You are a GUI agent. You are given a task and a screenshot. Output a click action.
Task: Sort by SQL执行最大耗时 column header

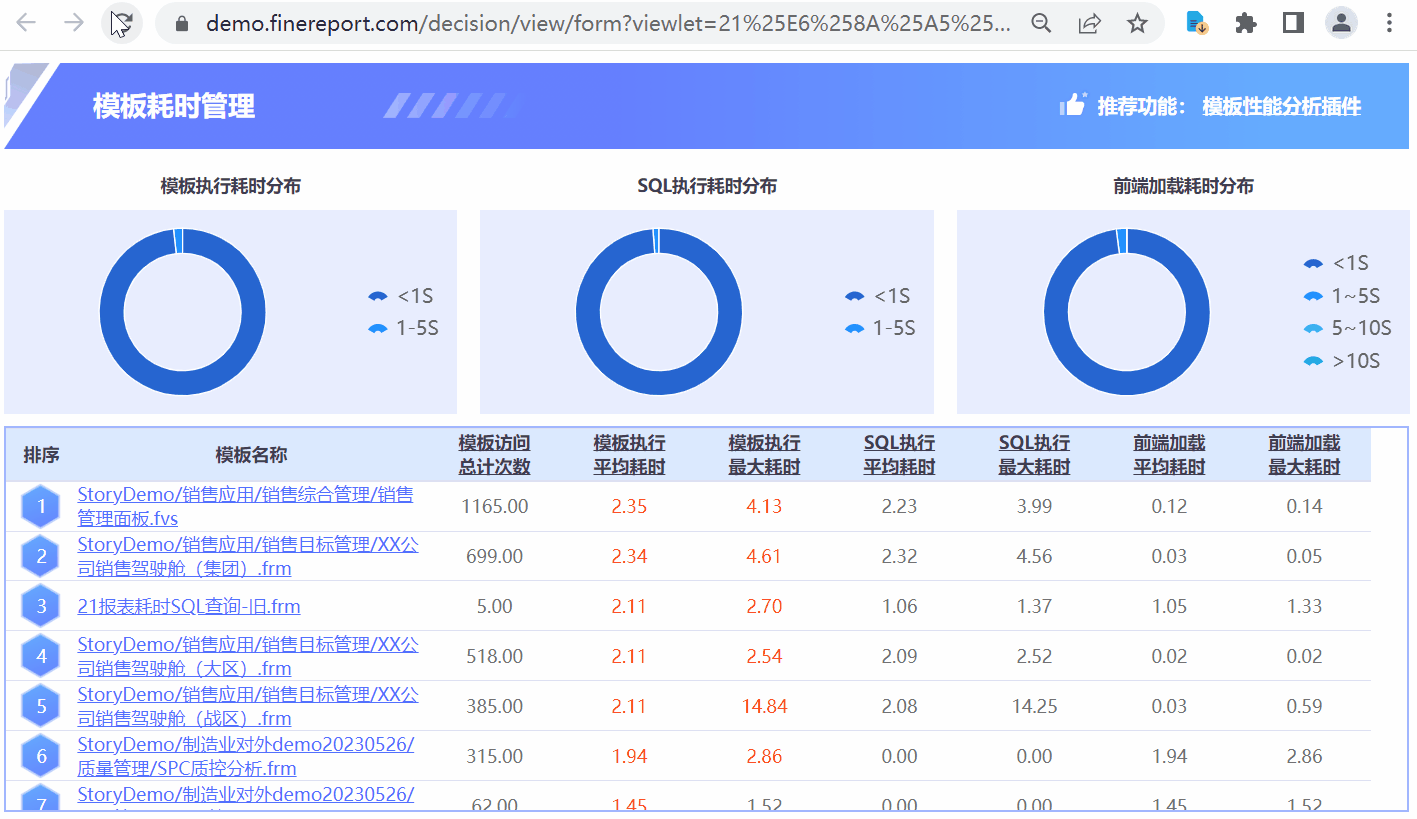[1034, 454]
